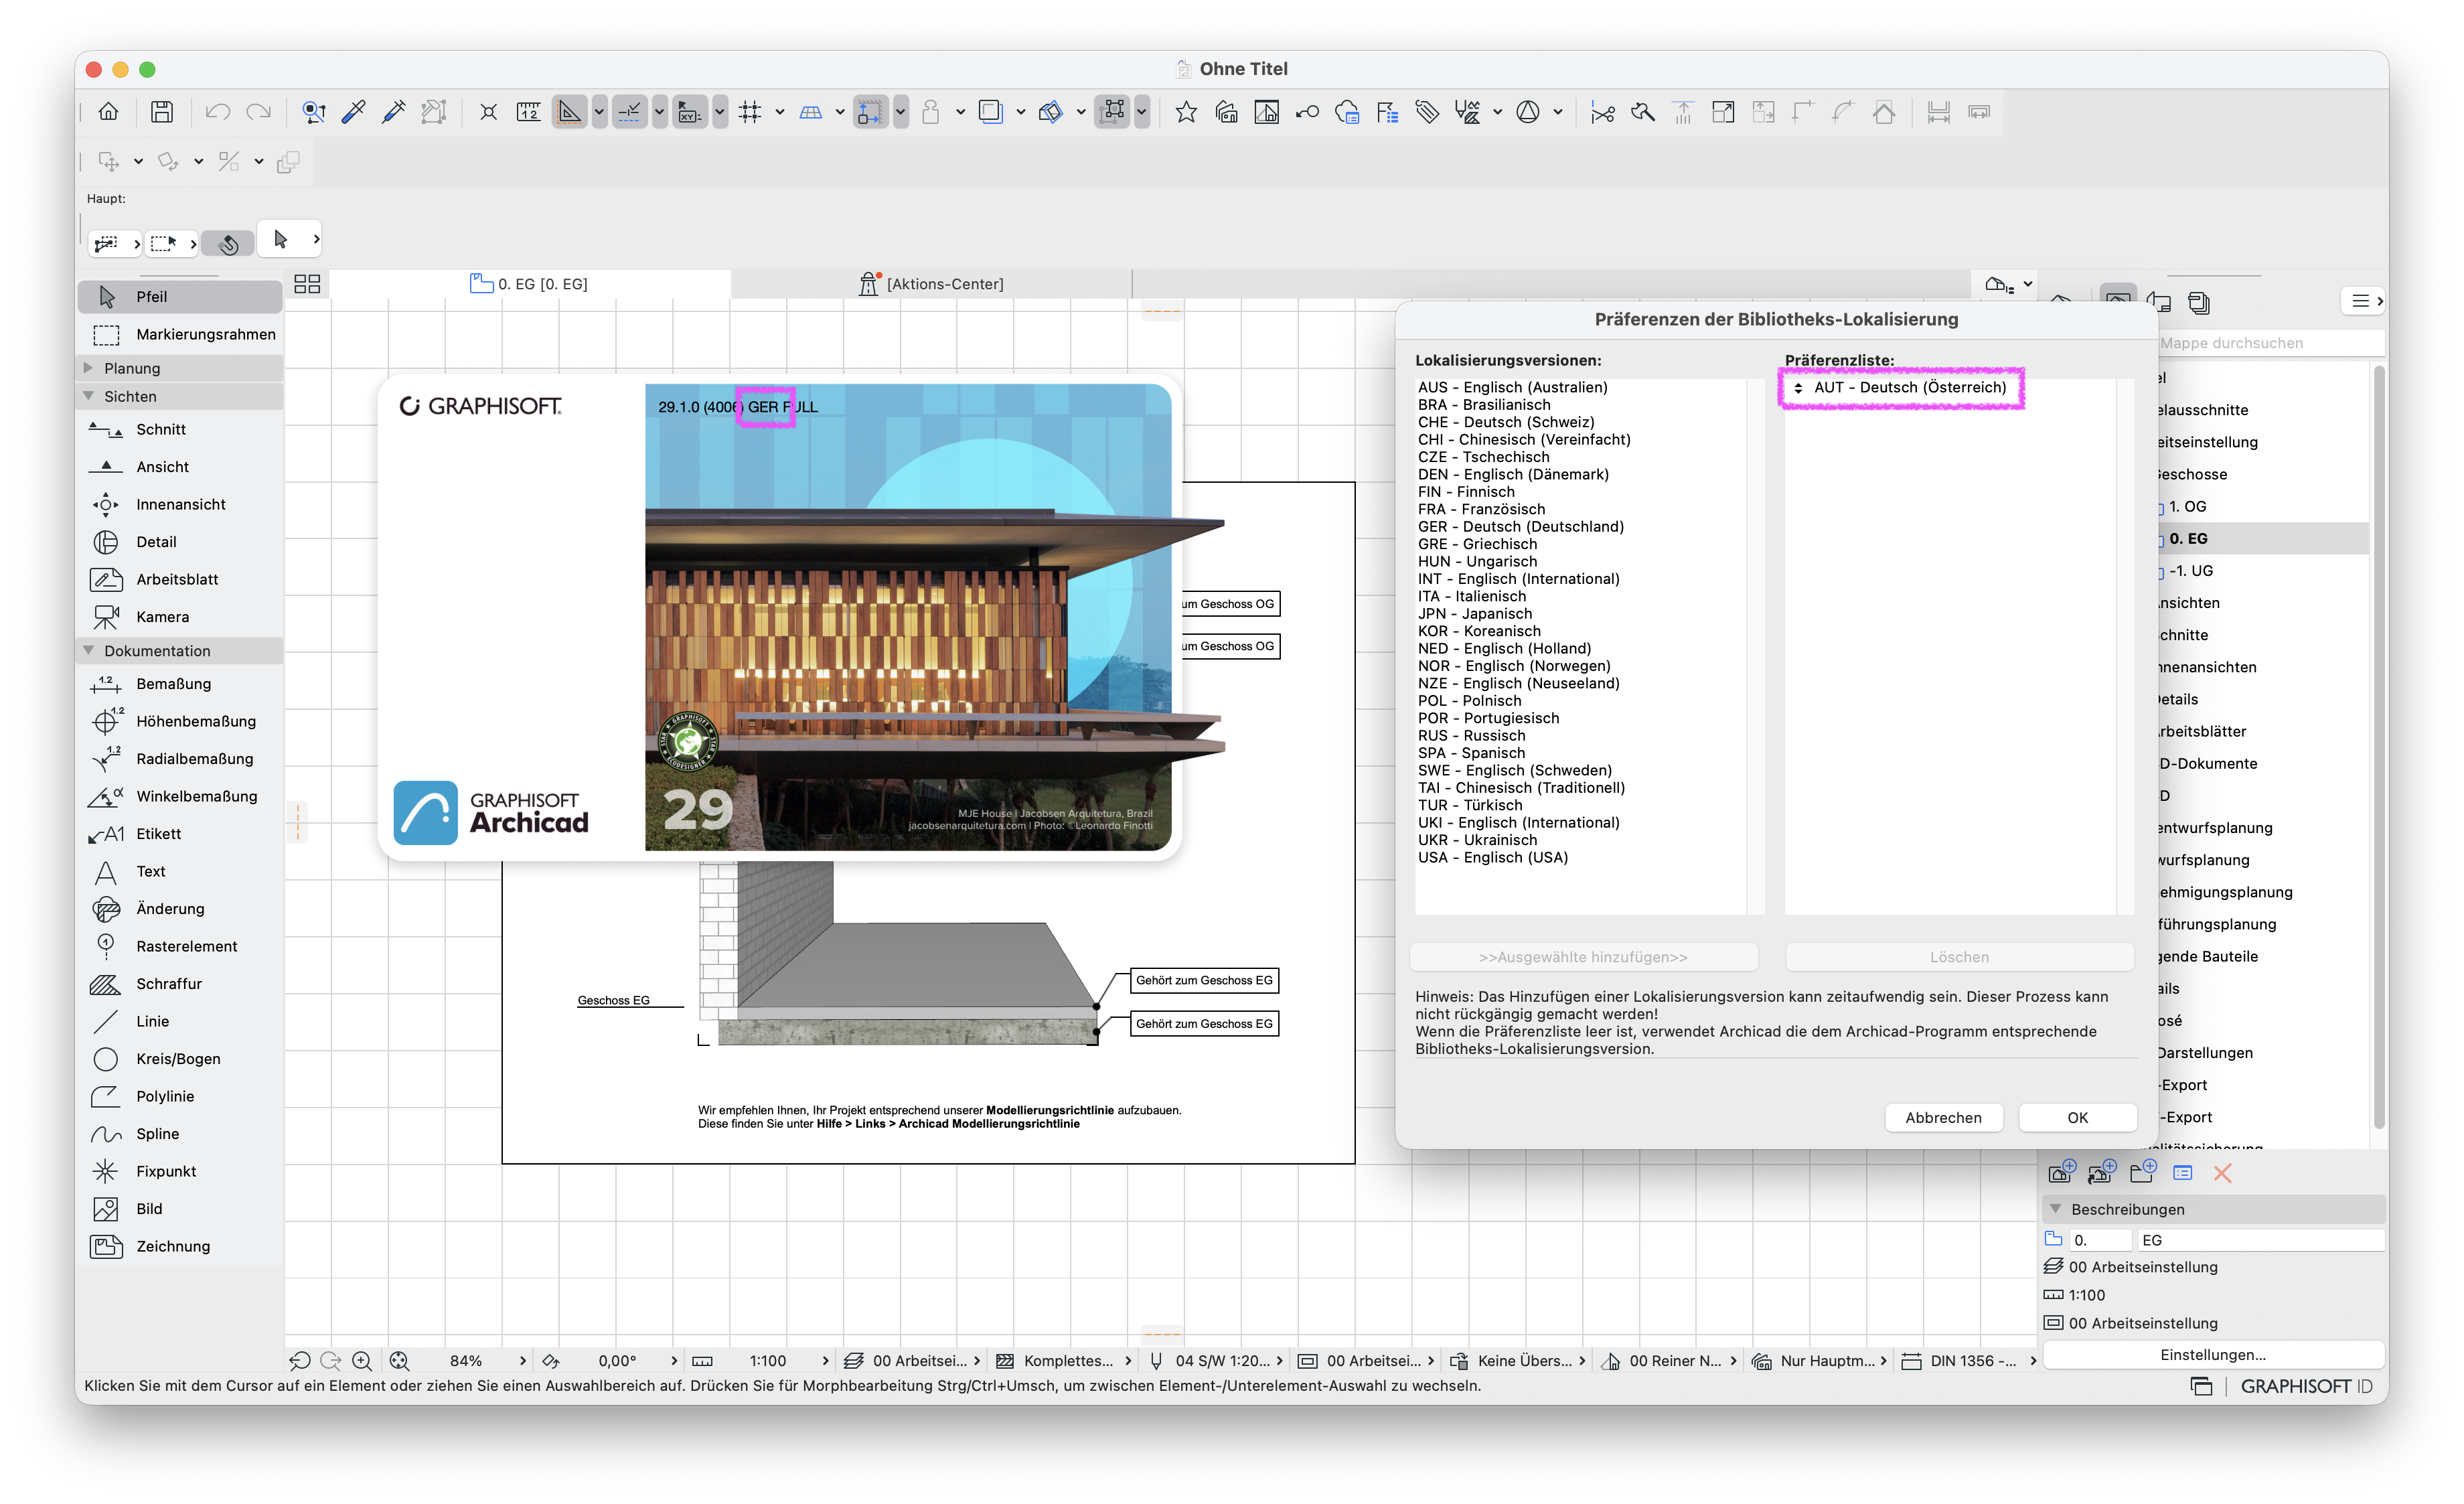Image resolution: width=2464 pixels, height=1504 pixels.
Task: Select Pfeil tool in toolbox
Action: (x=180, y=297)
